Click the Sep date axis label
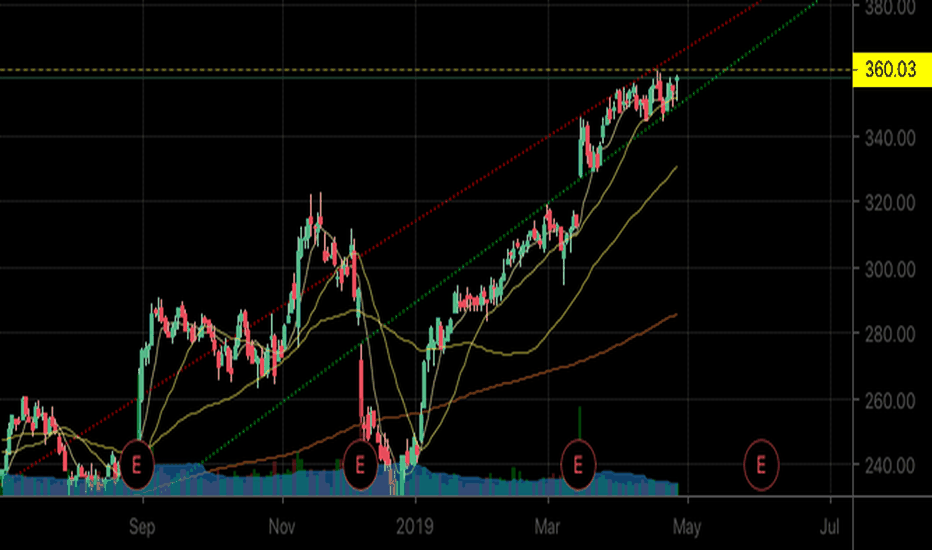The width and height of the screenshot is (932, 550). tap(142, 527)
